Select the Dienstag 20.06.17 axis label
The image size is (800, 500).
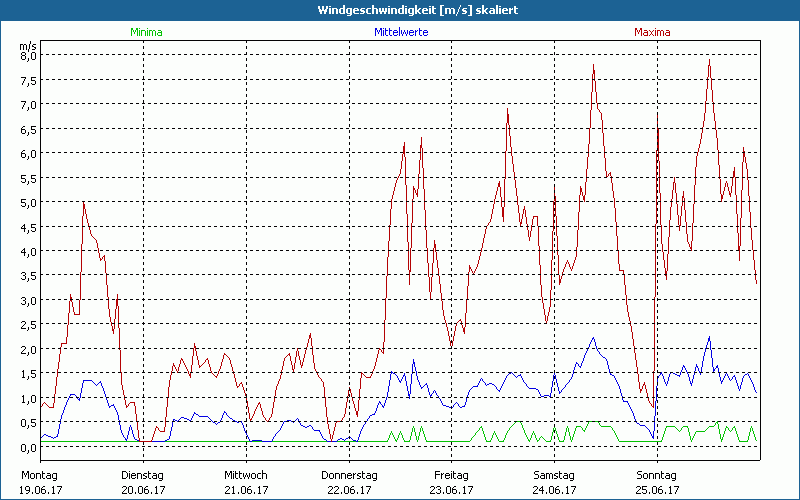click(x=142, y=482)
